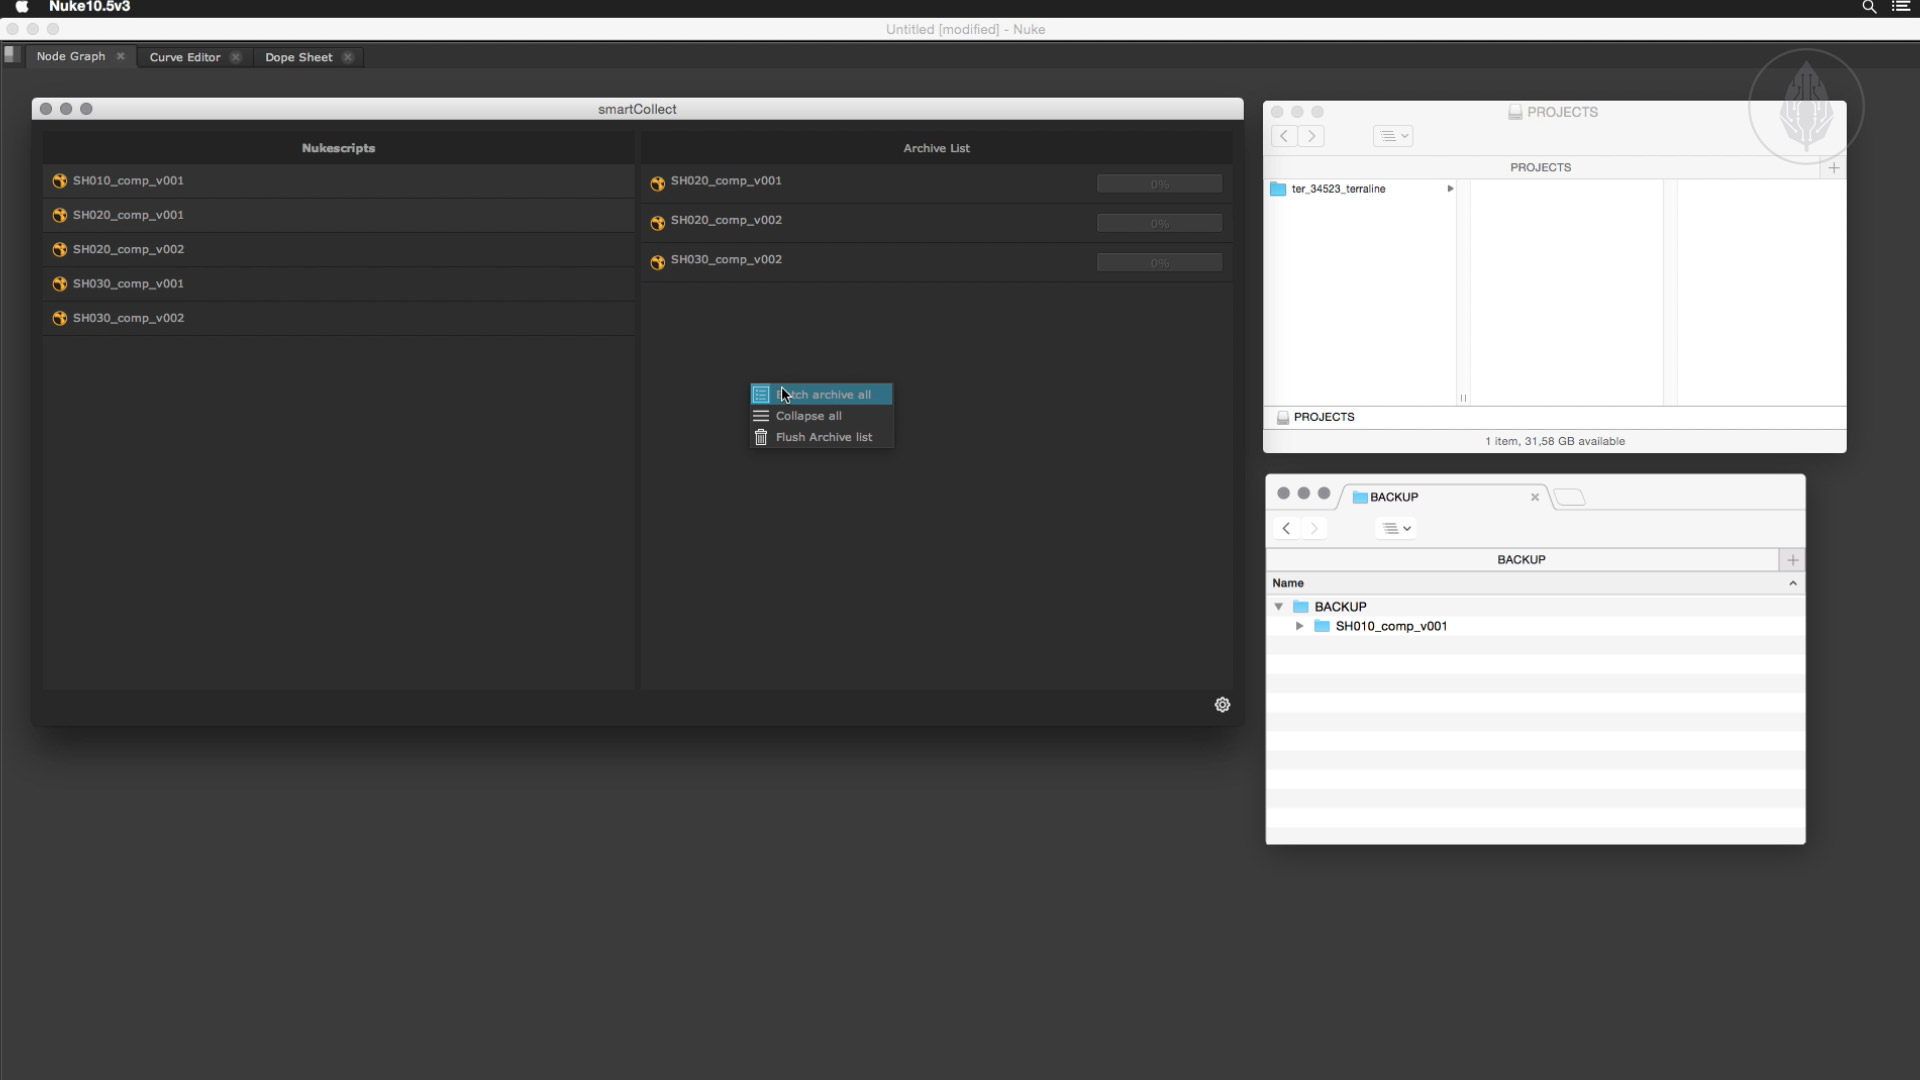Click the Nuke pane menu icon beside Node Graph
The height and width of the screenshot is (1080, 1920).
click(11, 55)
